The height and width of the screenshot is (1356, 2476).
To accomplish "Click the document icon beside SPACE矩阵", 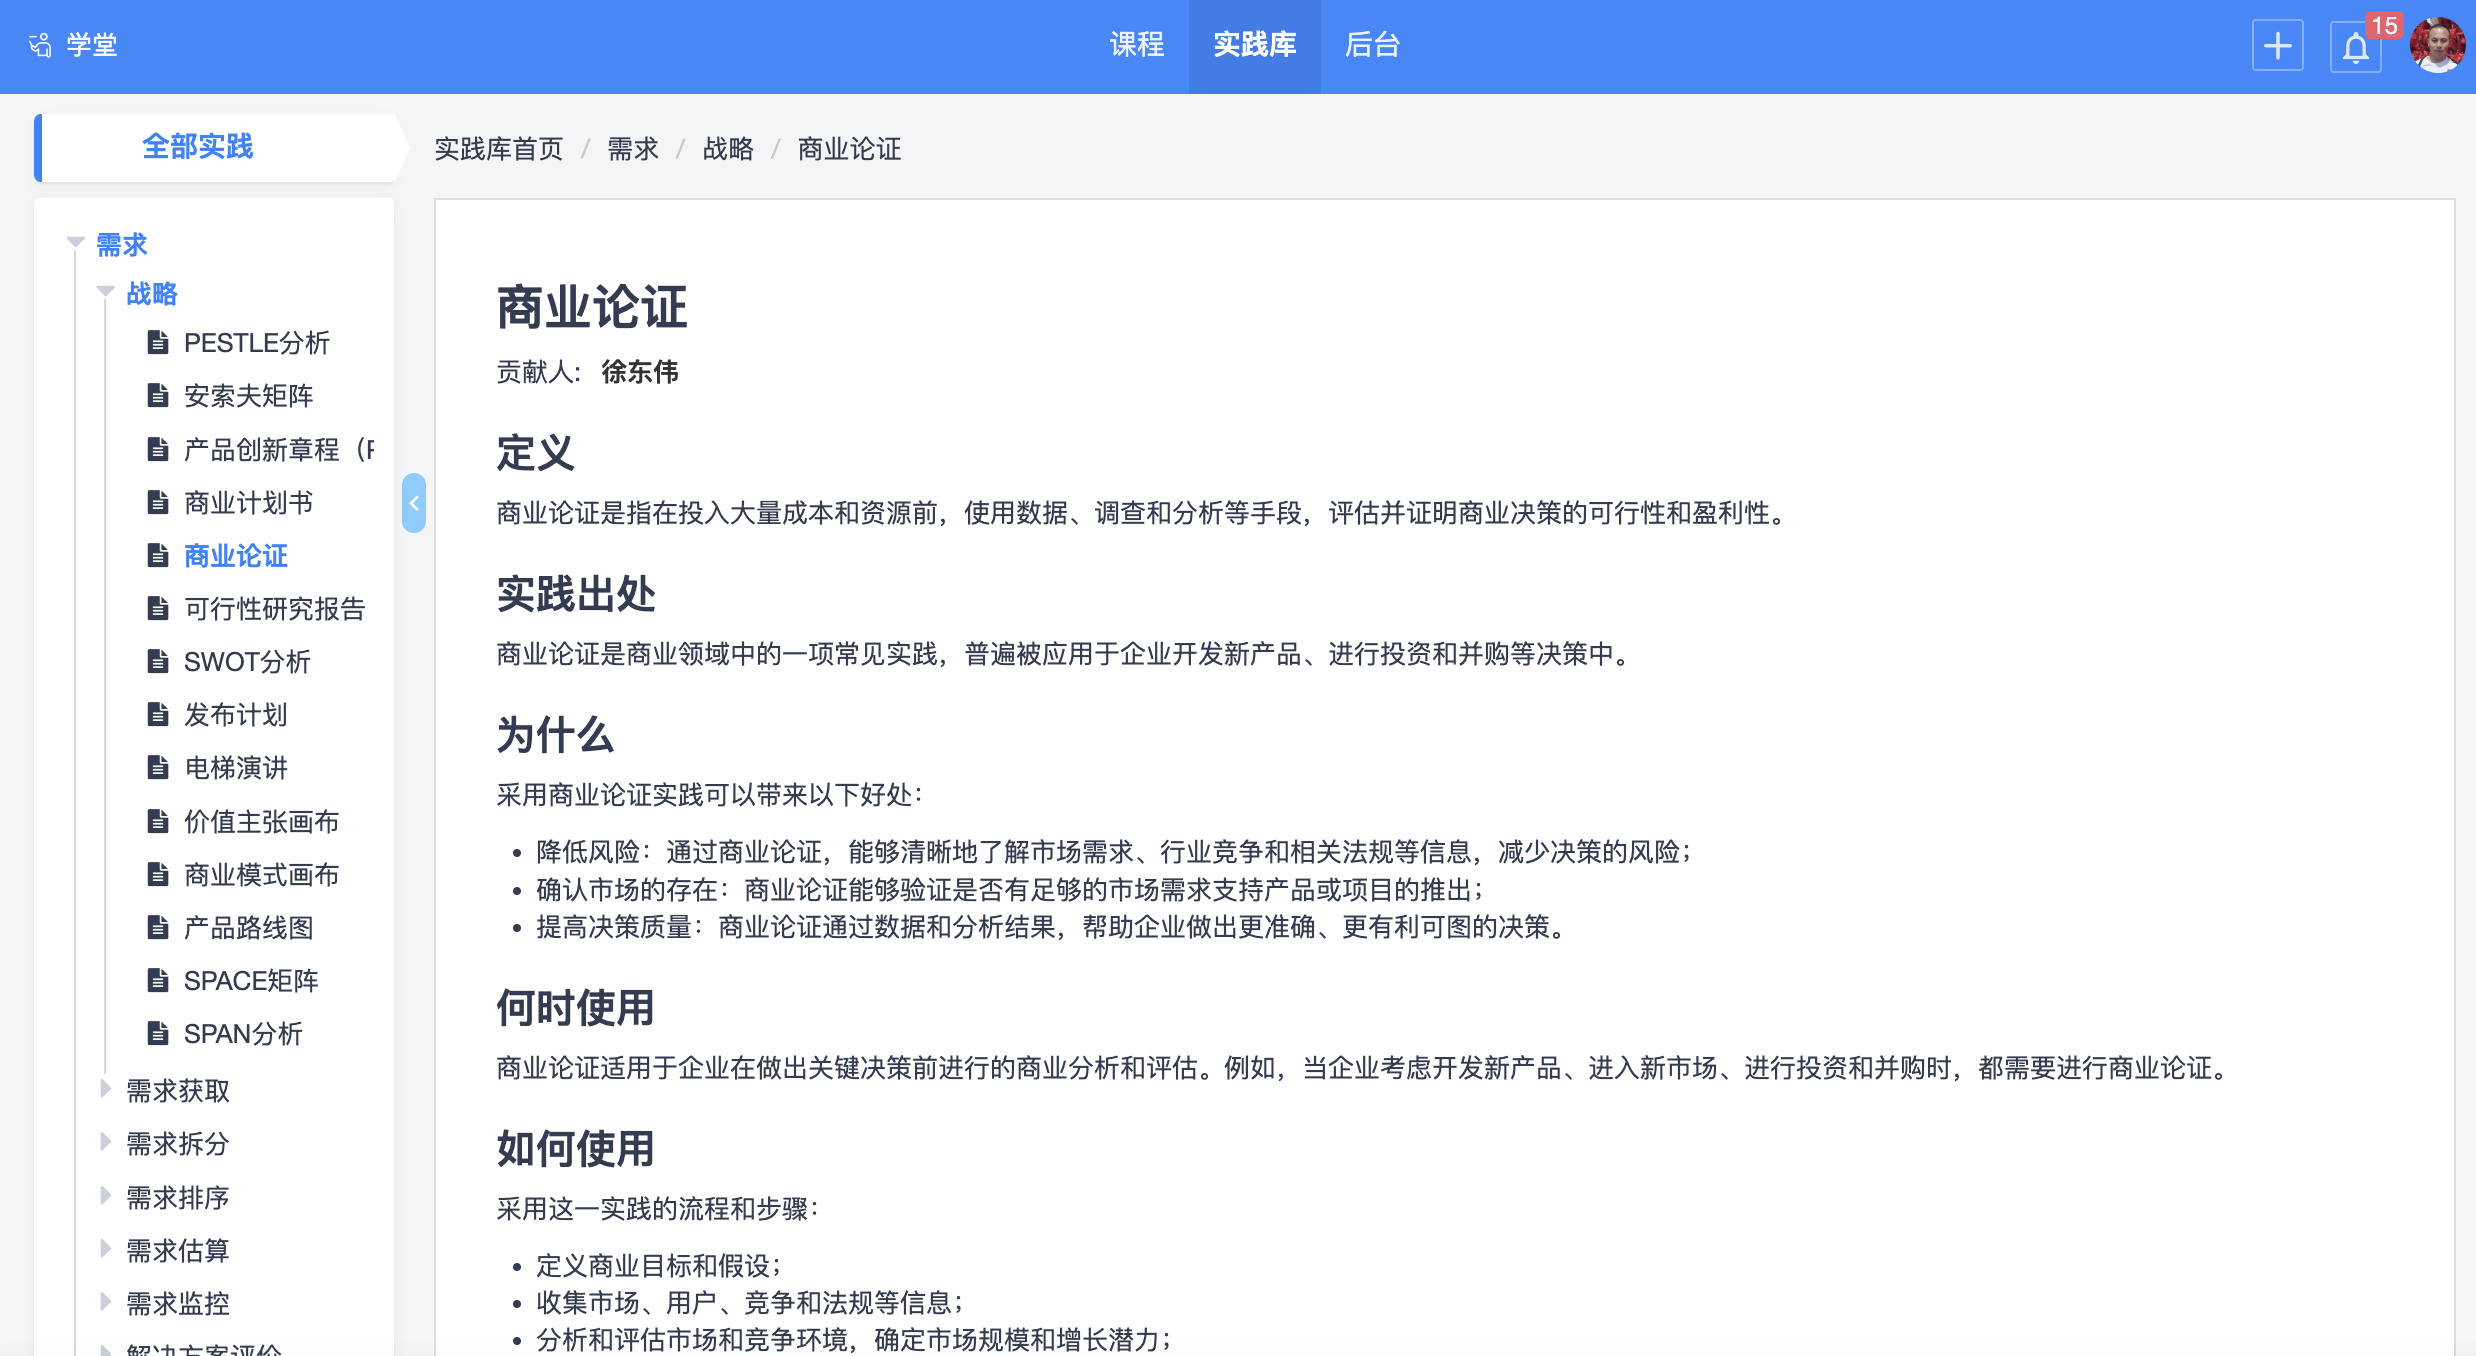I will point(158,980).
